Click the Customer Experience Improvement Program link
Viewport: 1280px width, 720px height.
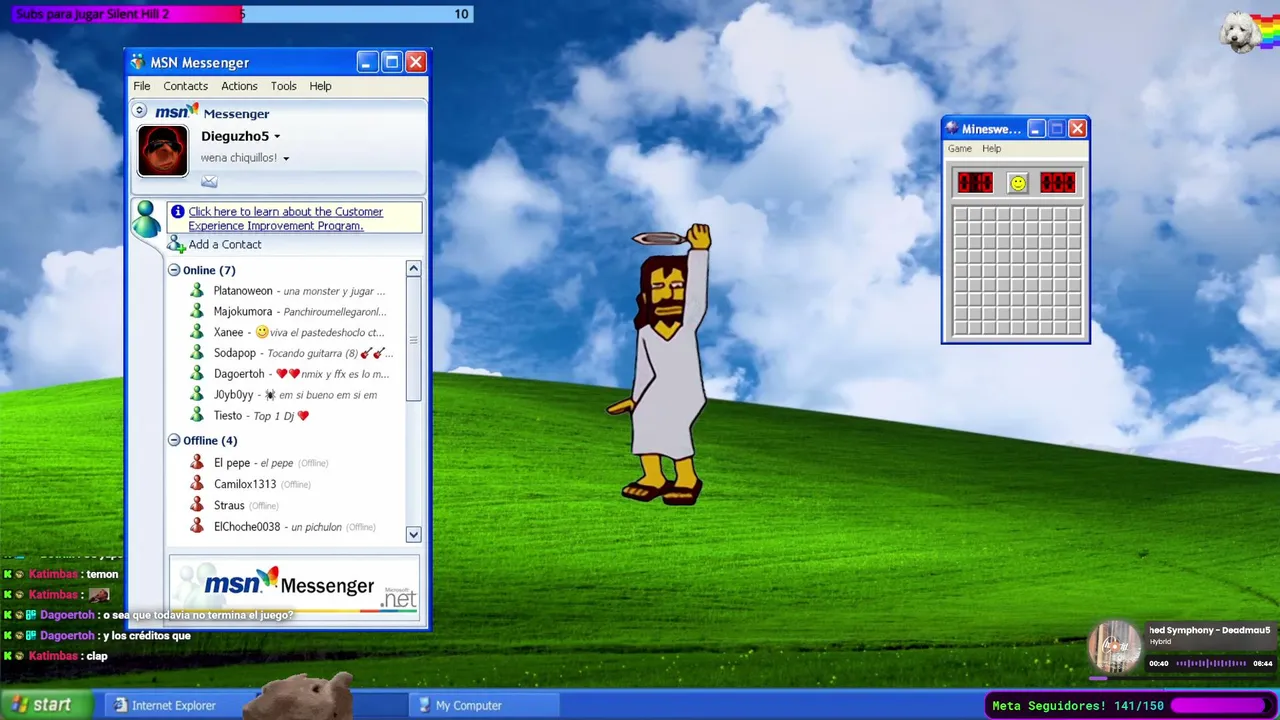point(285,218)
